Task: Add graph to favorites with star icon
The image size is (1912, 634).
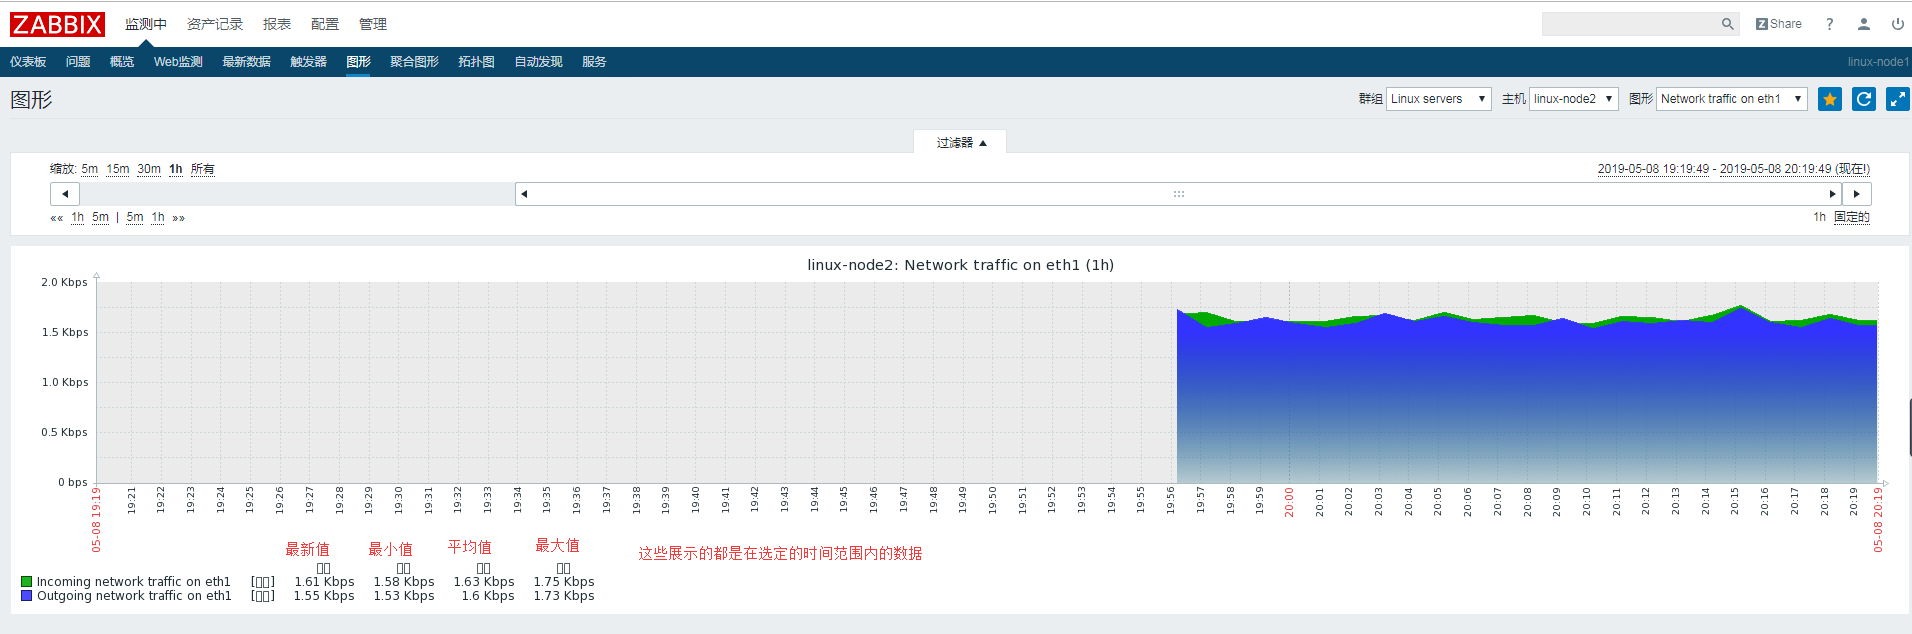Action: (1830, 99)
